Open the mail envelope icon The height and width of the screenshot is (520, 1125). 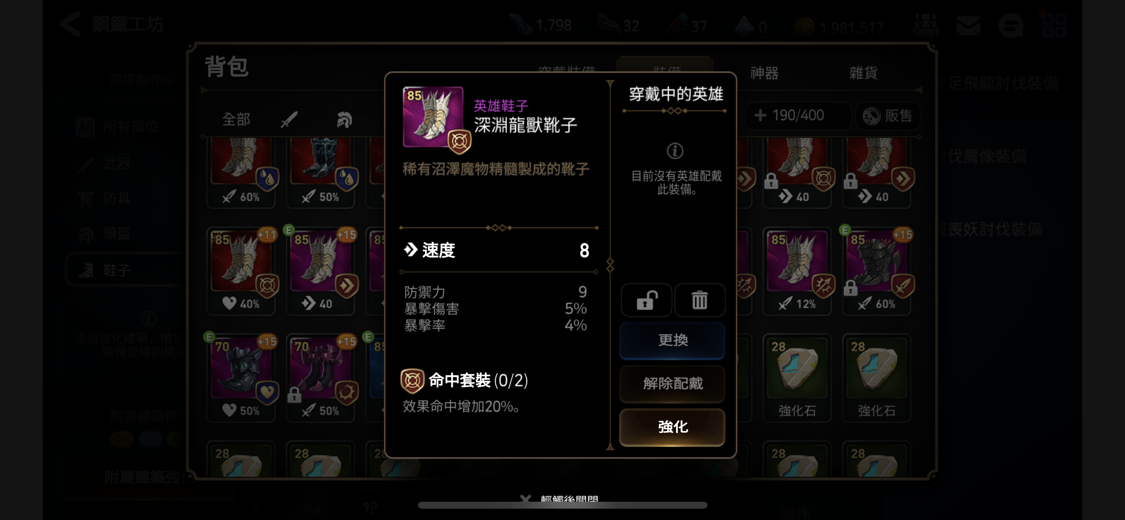click(968, 26)
